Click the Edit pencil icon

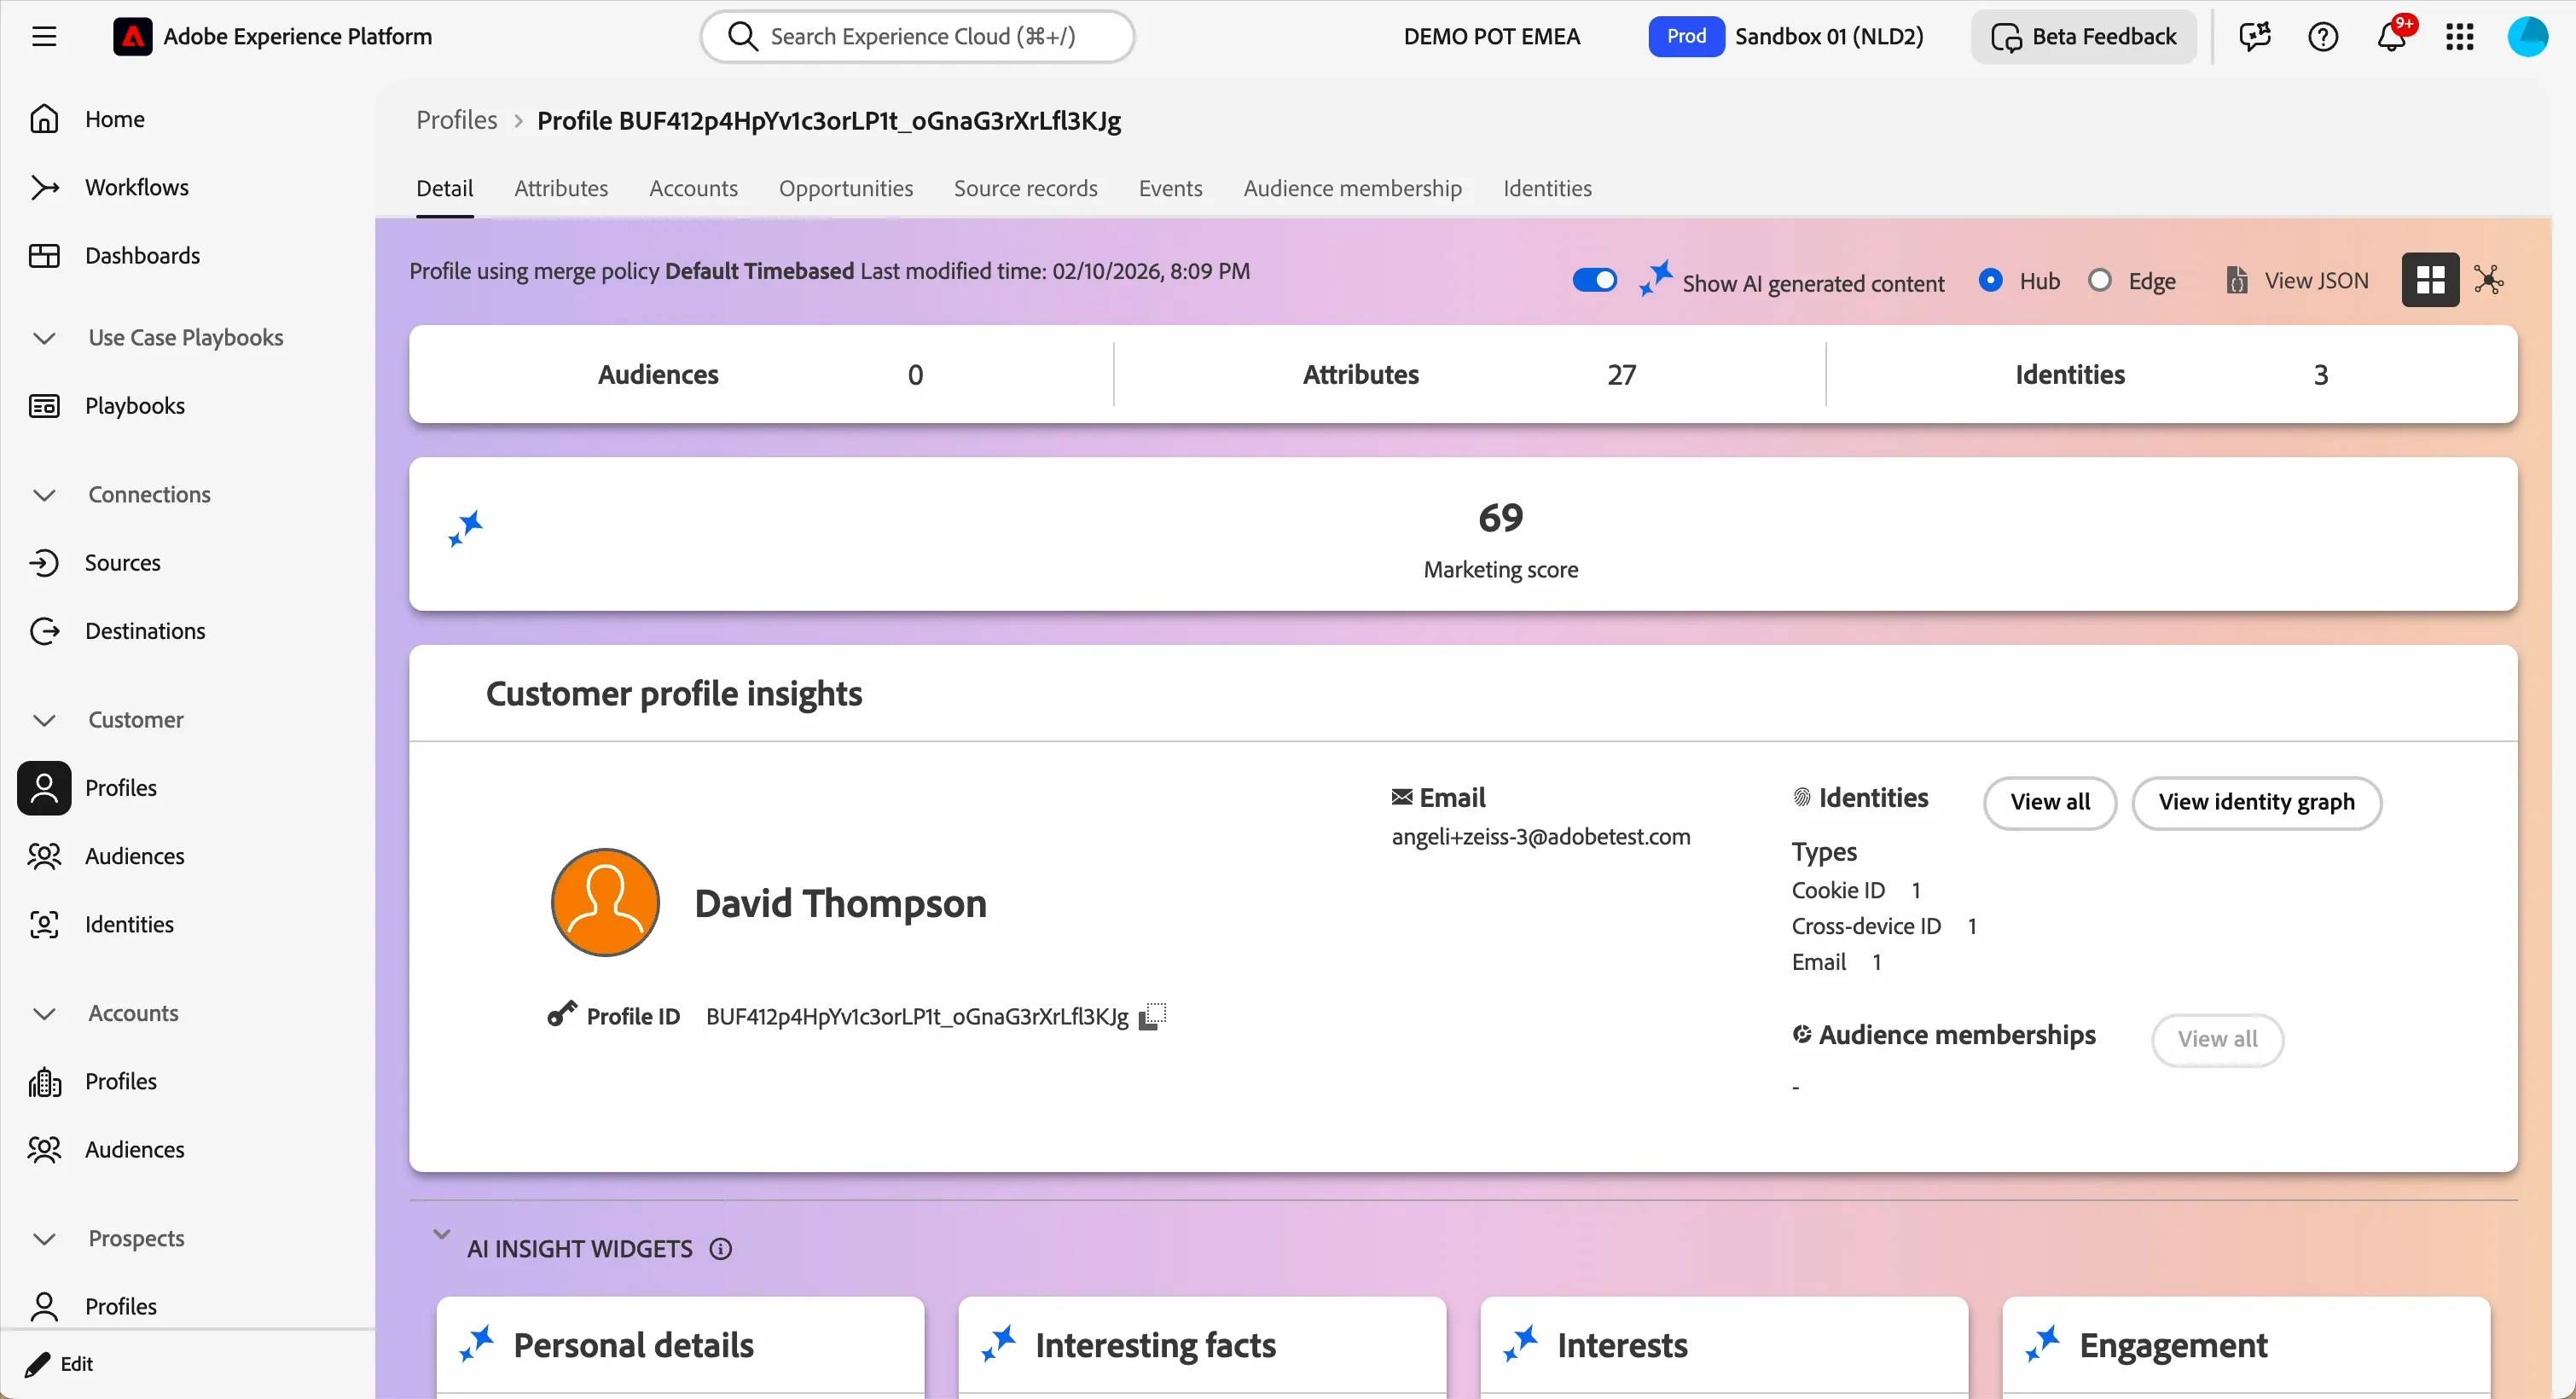coord(38,1363)
